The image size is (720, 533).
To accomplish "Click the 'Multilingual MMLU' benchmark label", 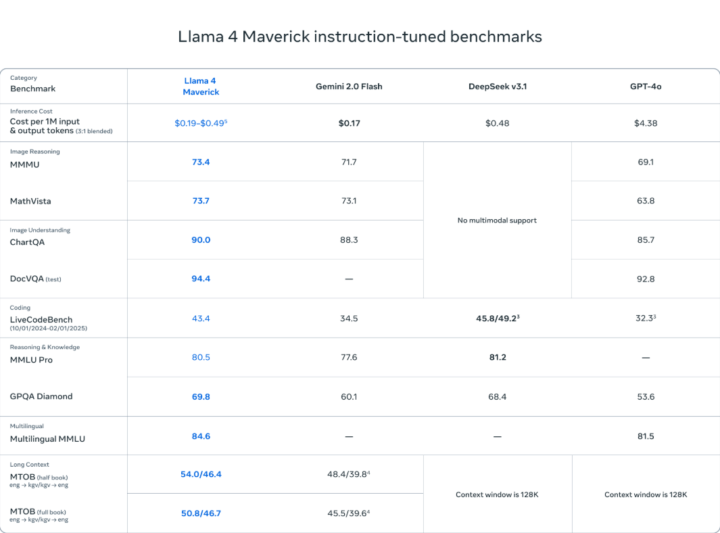I will pyautogui.click(x=47, y=439).
